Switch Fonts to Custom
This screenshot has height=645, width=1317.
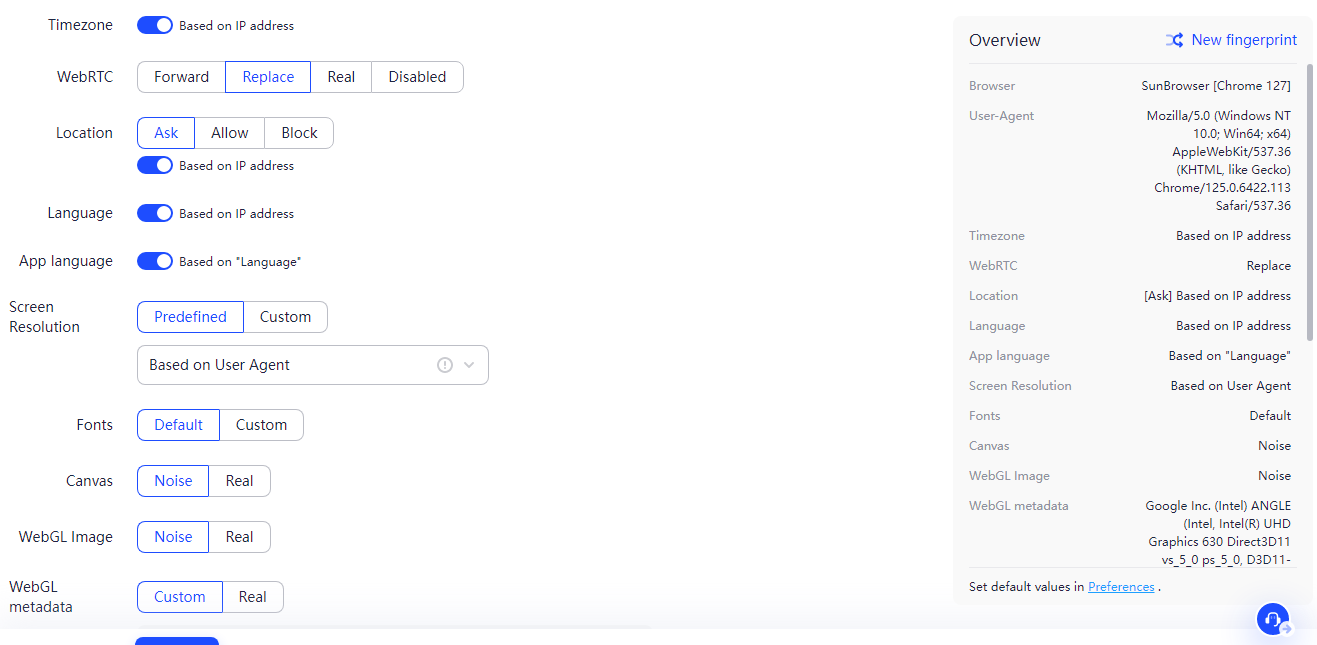[261, 425]
